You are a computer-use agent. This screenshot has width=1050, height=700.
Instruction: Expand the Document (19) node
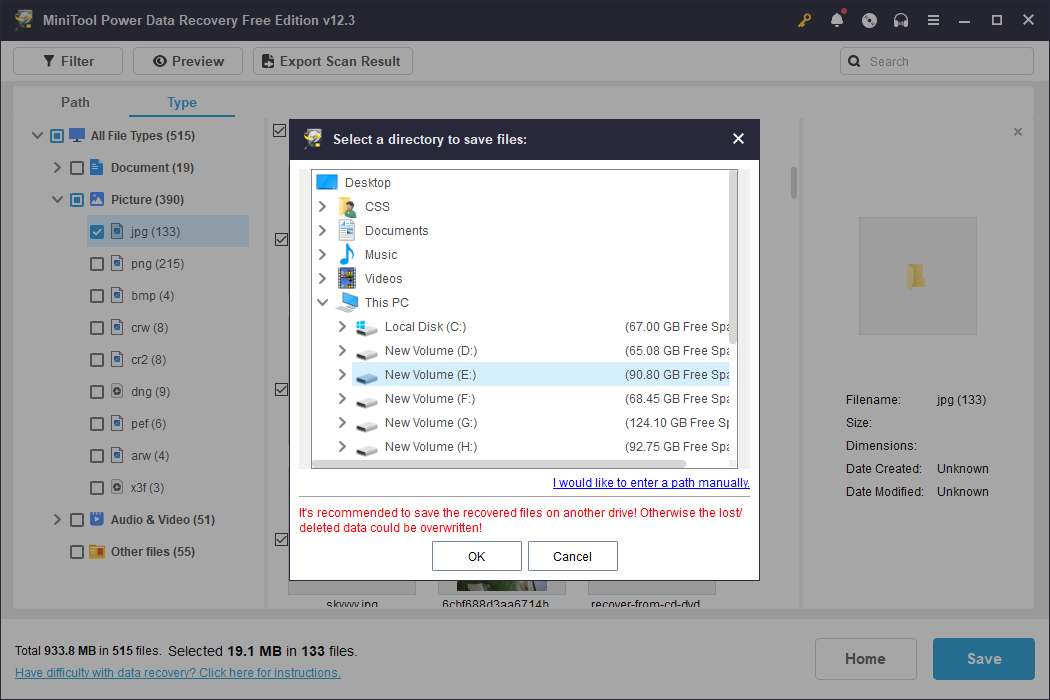click(57, 167)
